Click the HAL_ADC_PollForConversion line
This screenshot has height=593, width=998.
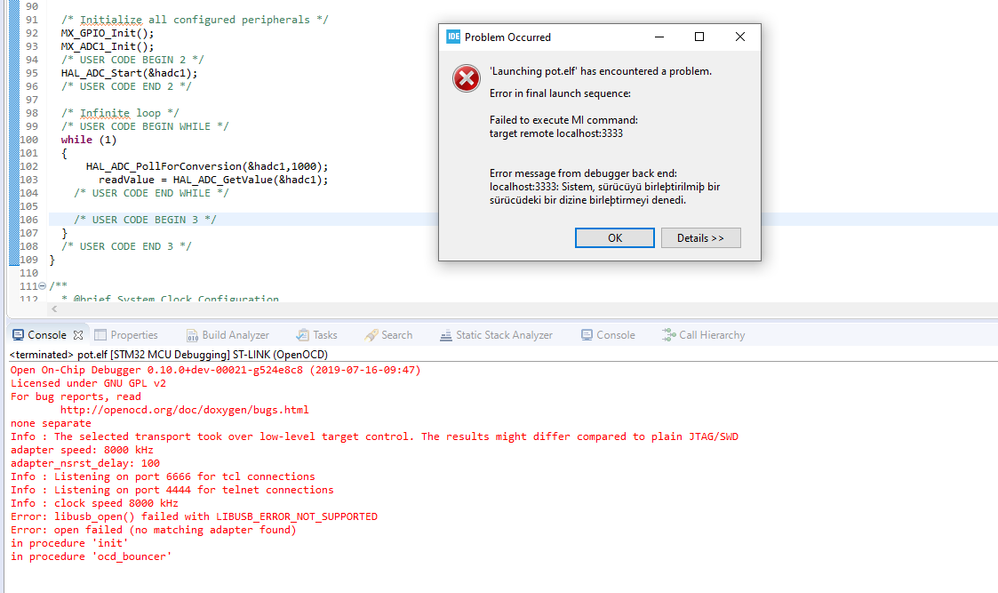coord(207,166)
